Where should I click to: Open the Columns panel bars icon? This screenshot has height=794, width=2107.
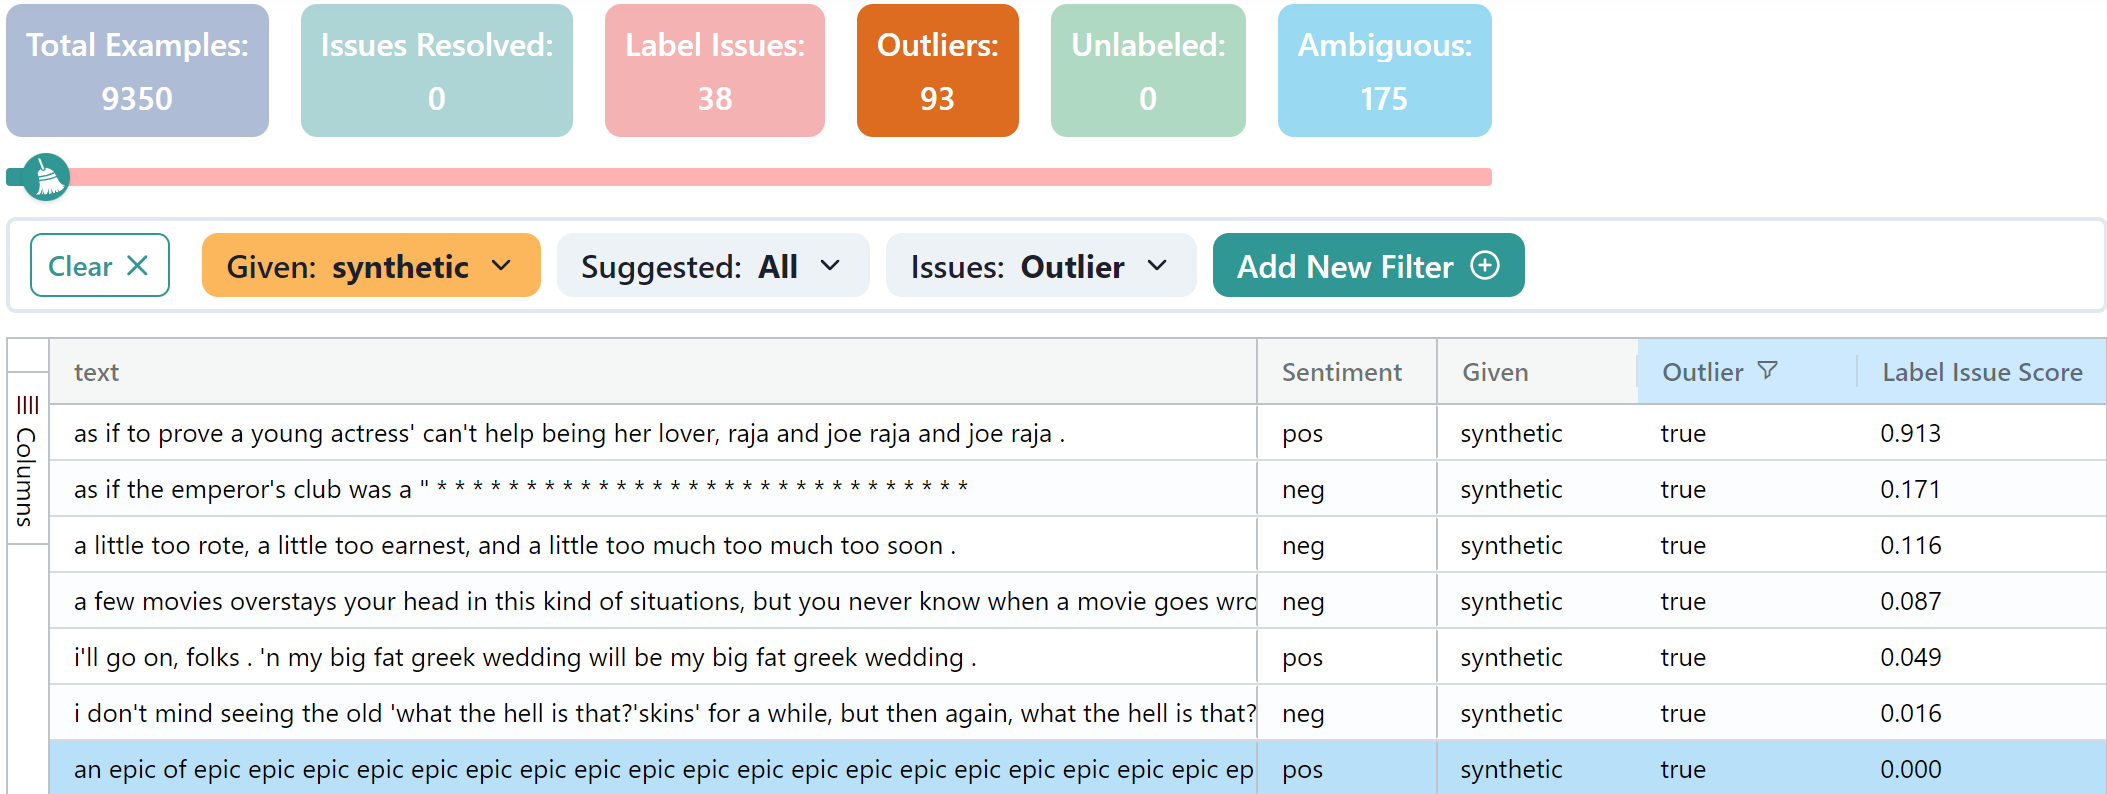[27, 405]
